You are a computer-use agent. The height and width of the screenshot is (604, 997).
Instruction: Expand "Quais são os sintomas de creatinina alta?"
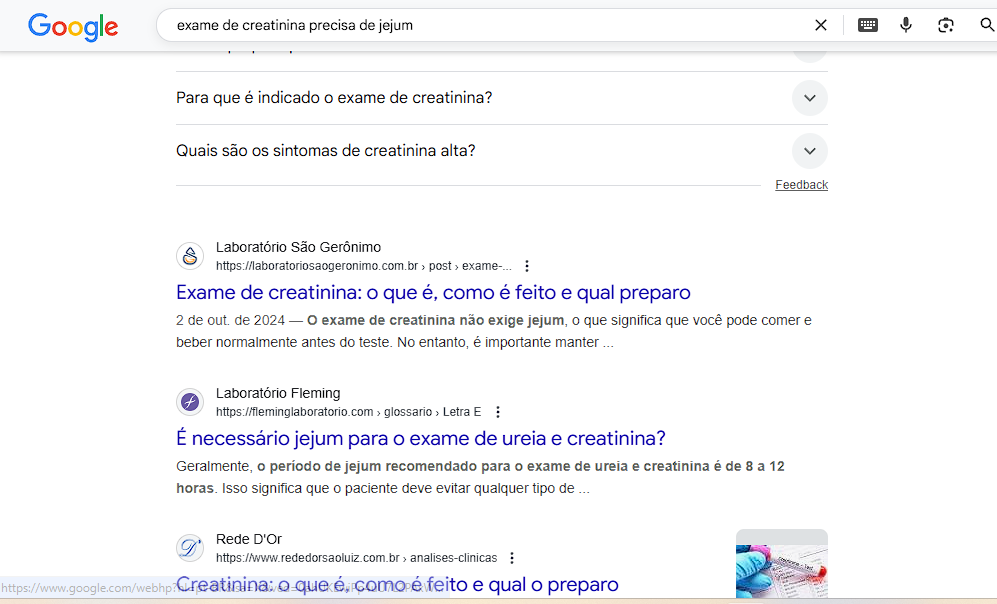point(809,151)
